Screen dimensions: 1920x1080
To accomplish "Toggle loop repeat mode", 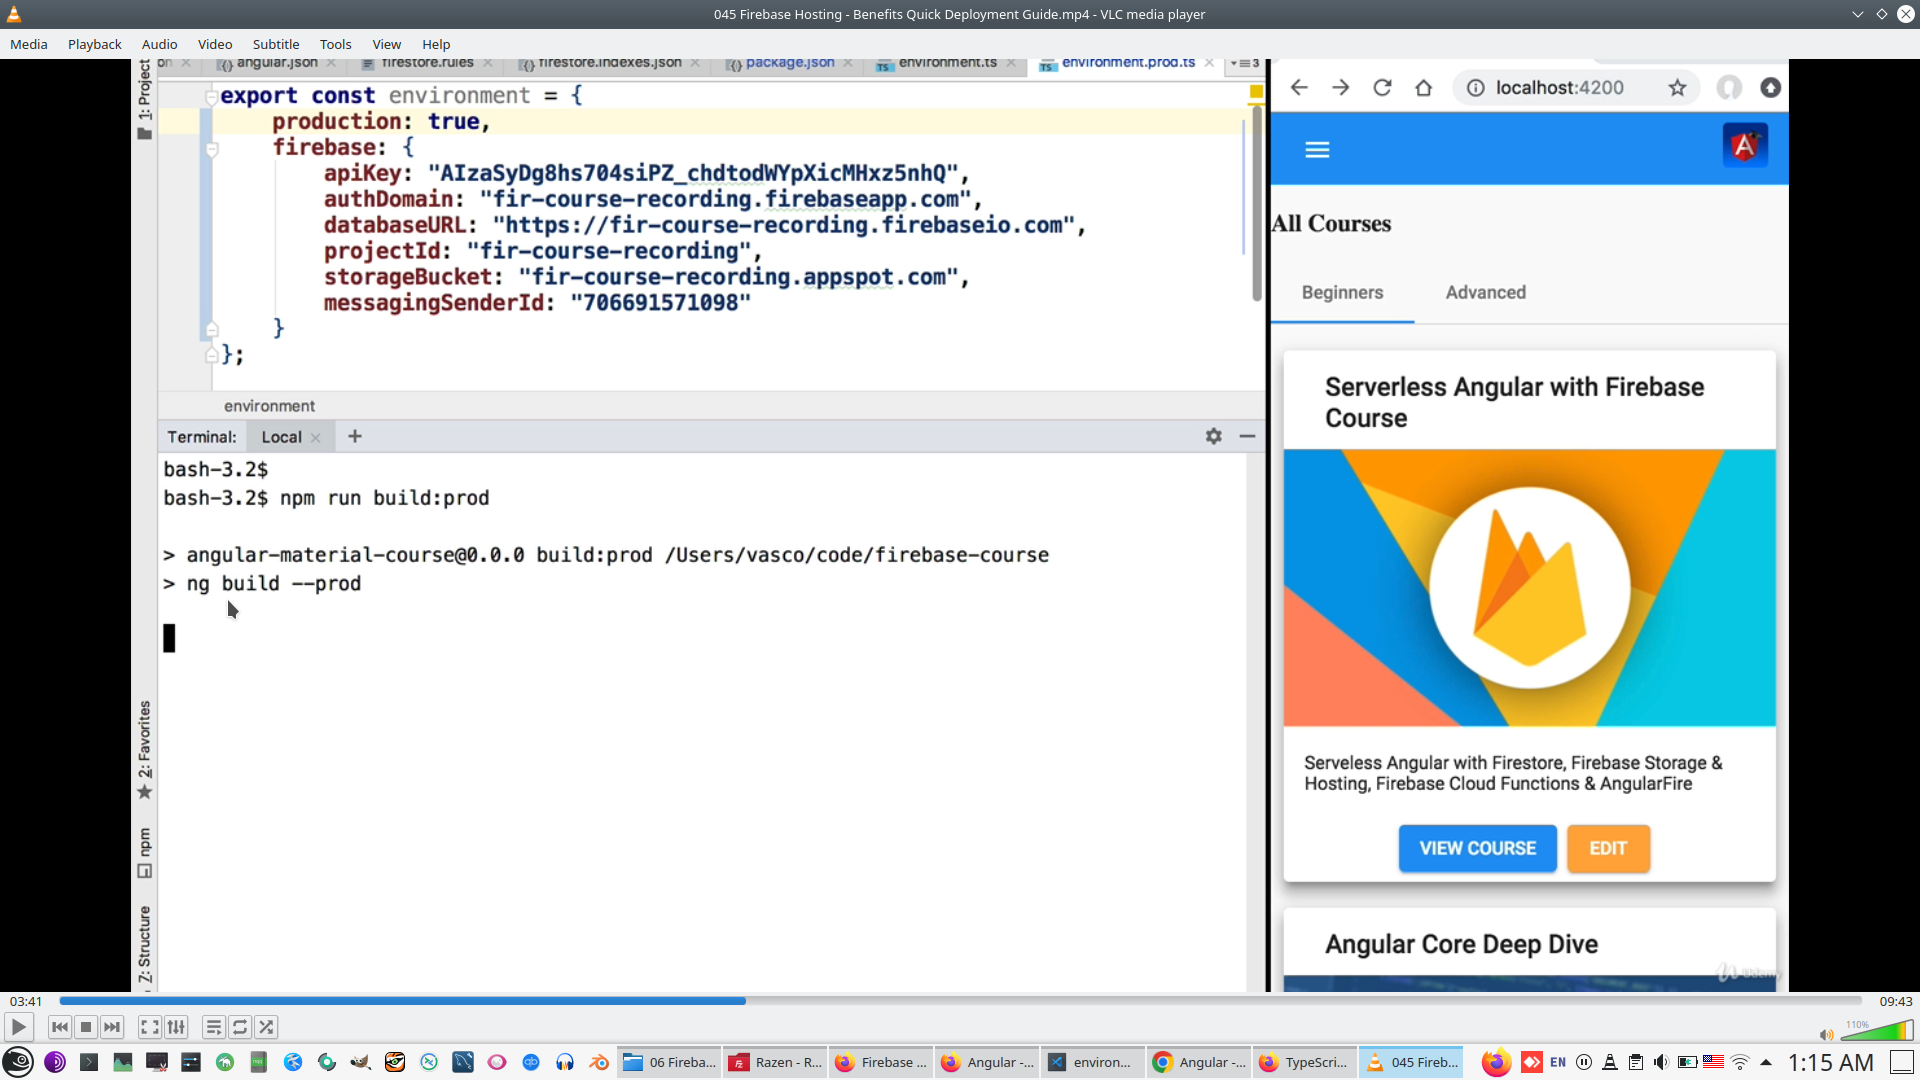I will 240,1027.
